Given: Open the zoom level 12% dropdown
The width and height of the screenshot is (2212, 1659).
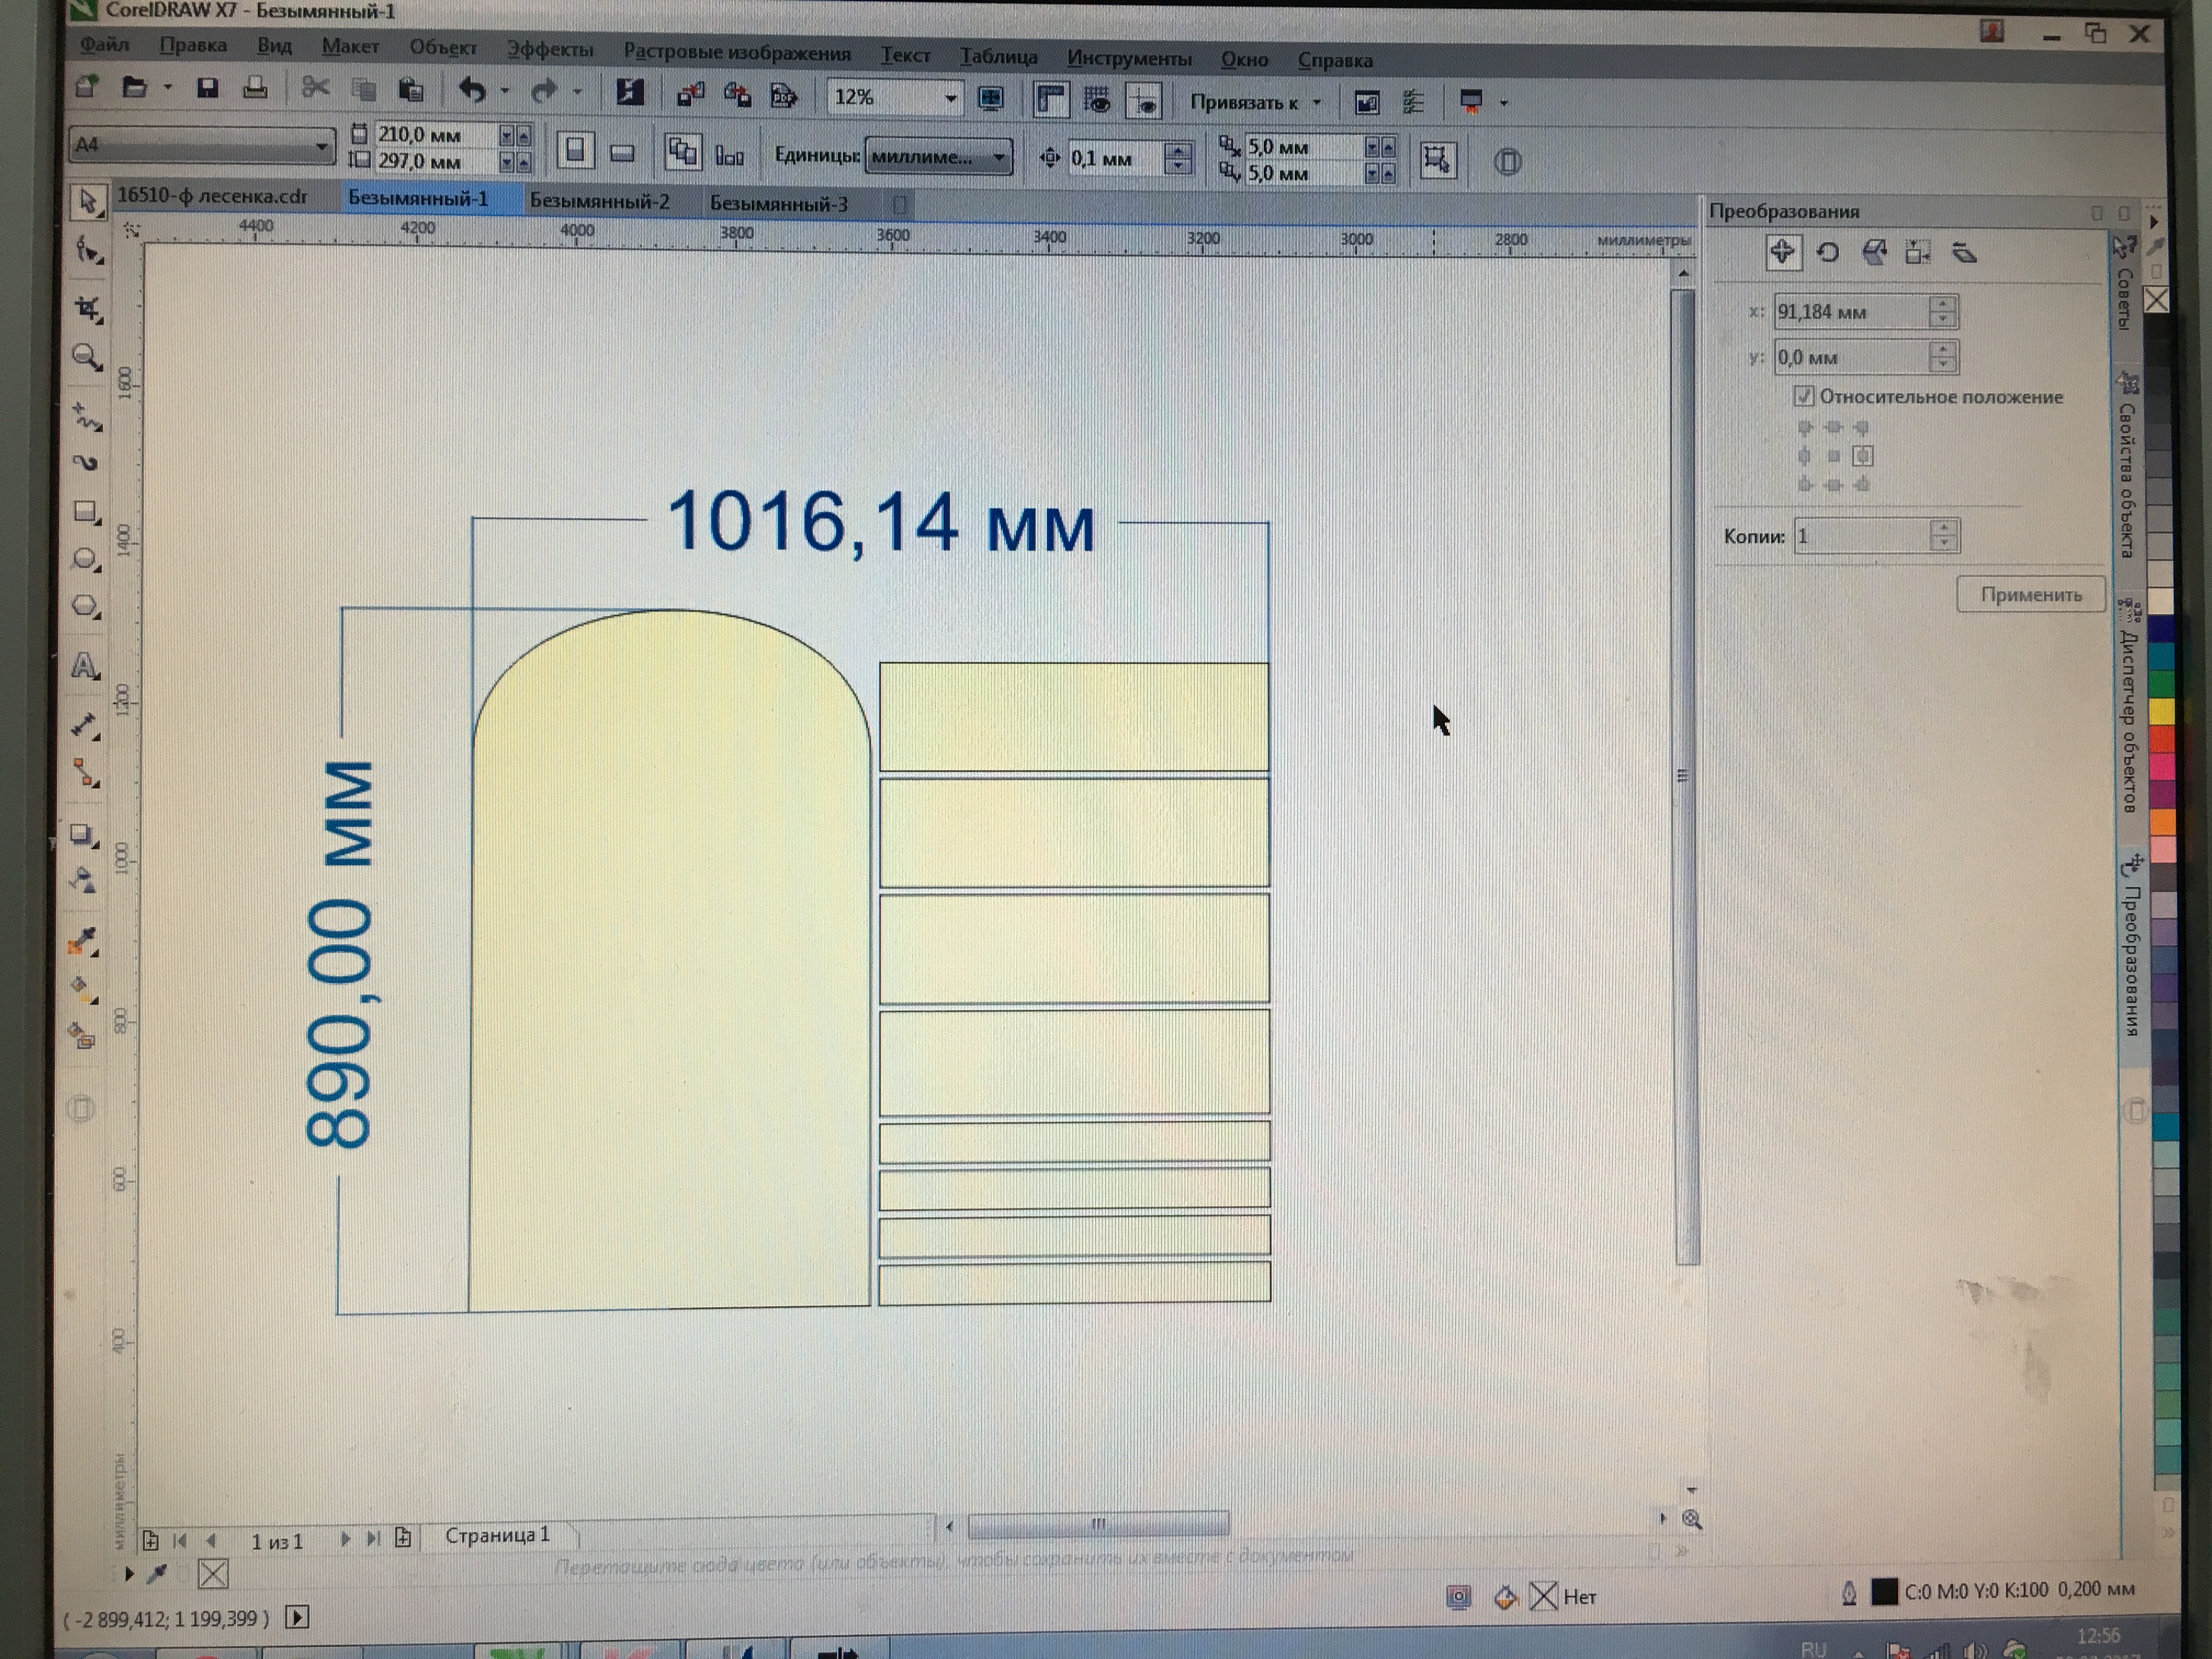Looking at the screenshot, I should 950,98.
